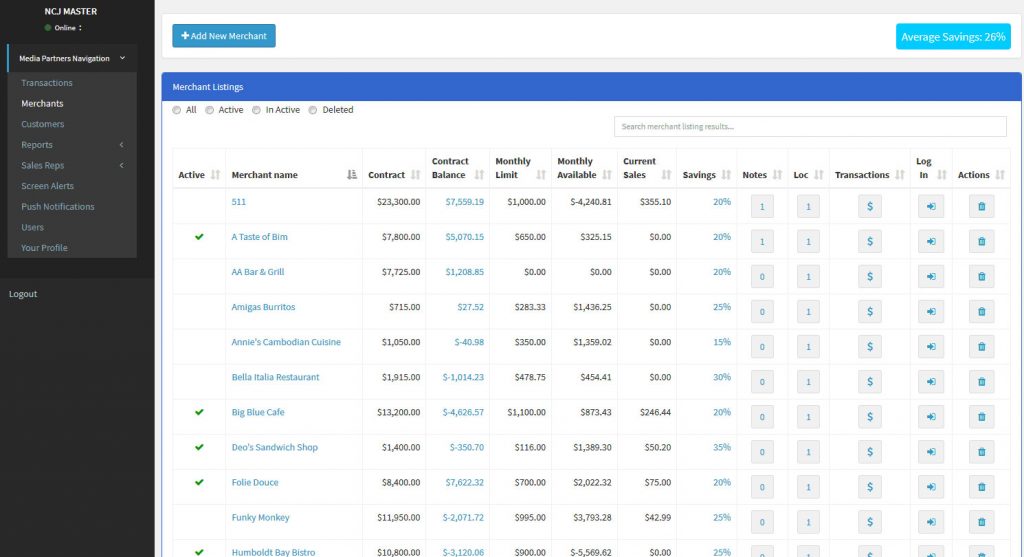Go to Transactions in sidebar
This screenshot has height=557, width=1024.
pos(46,83)
